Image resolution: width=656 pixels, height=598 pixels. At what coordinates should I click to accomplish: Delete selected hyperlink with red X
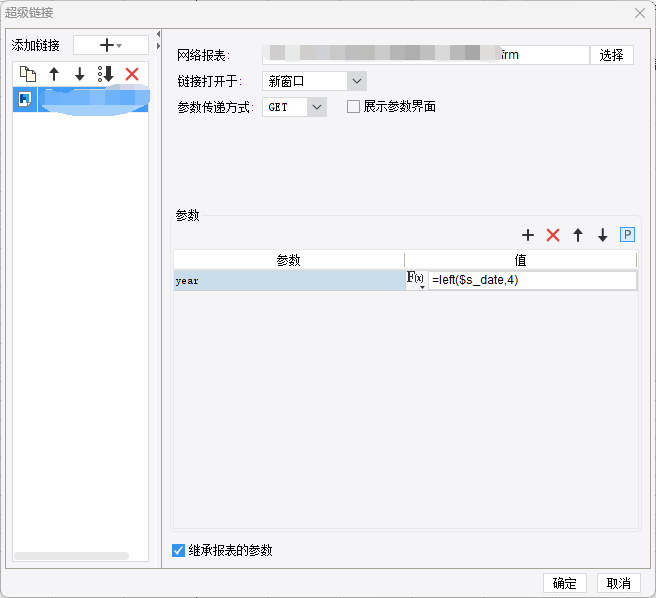coord(132,74)
